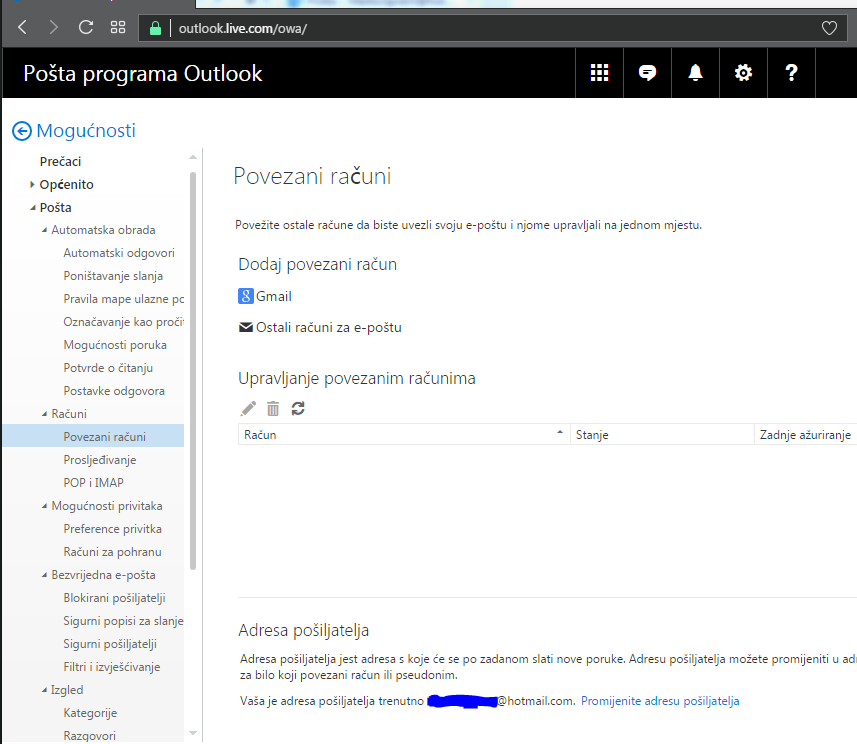Open the help question mark icon
This screenshot has height=744, width=857.
791,73
